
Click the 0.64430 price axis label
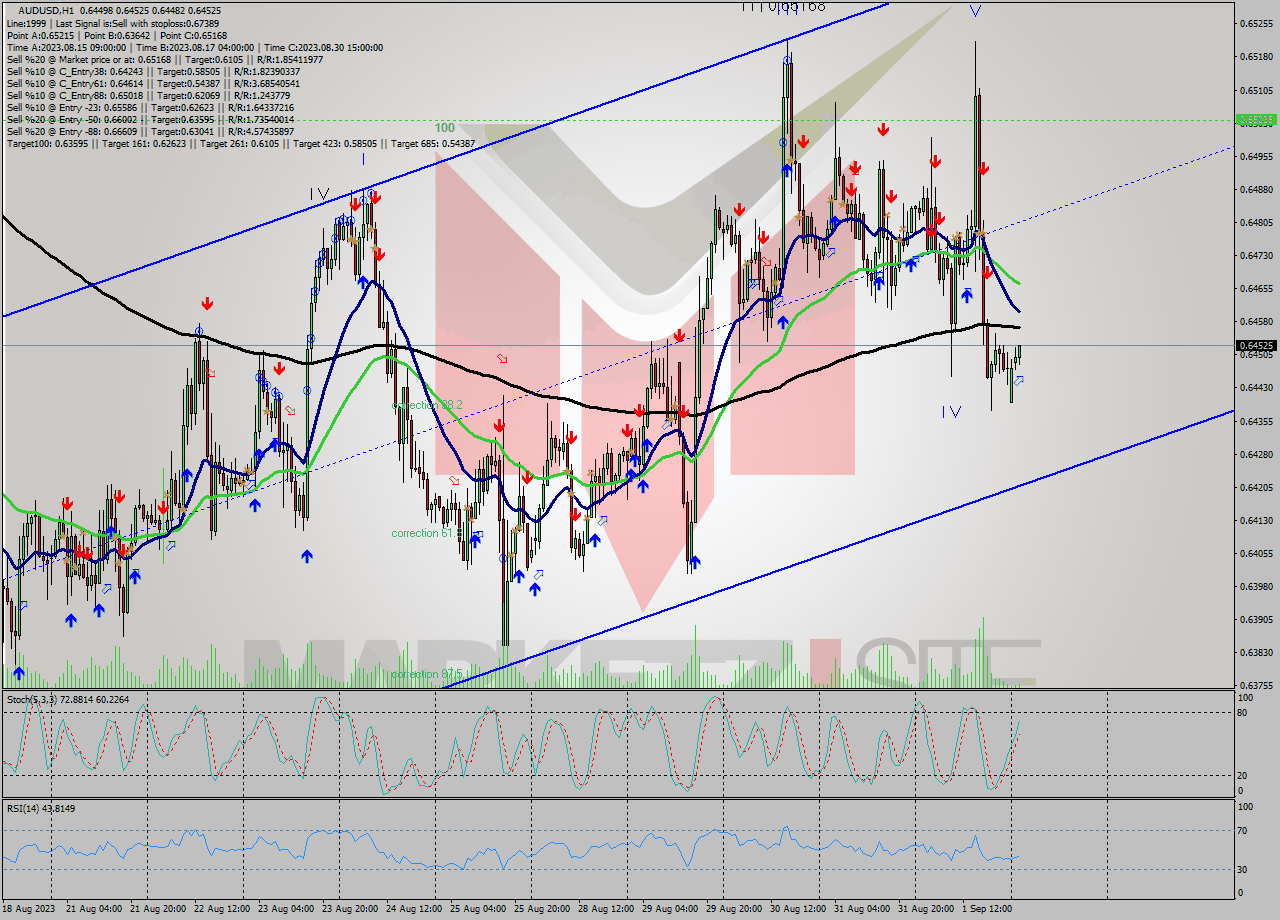[1256, 387]
